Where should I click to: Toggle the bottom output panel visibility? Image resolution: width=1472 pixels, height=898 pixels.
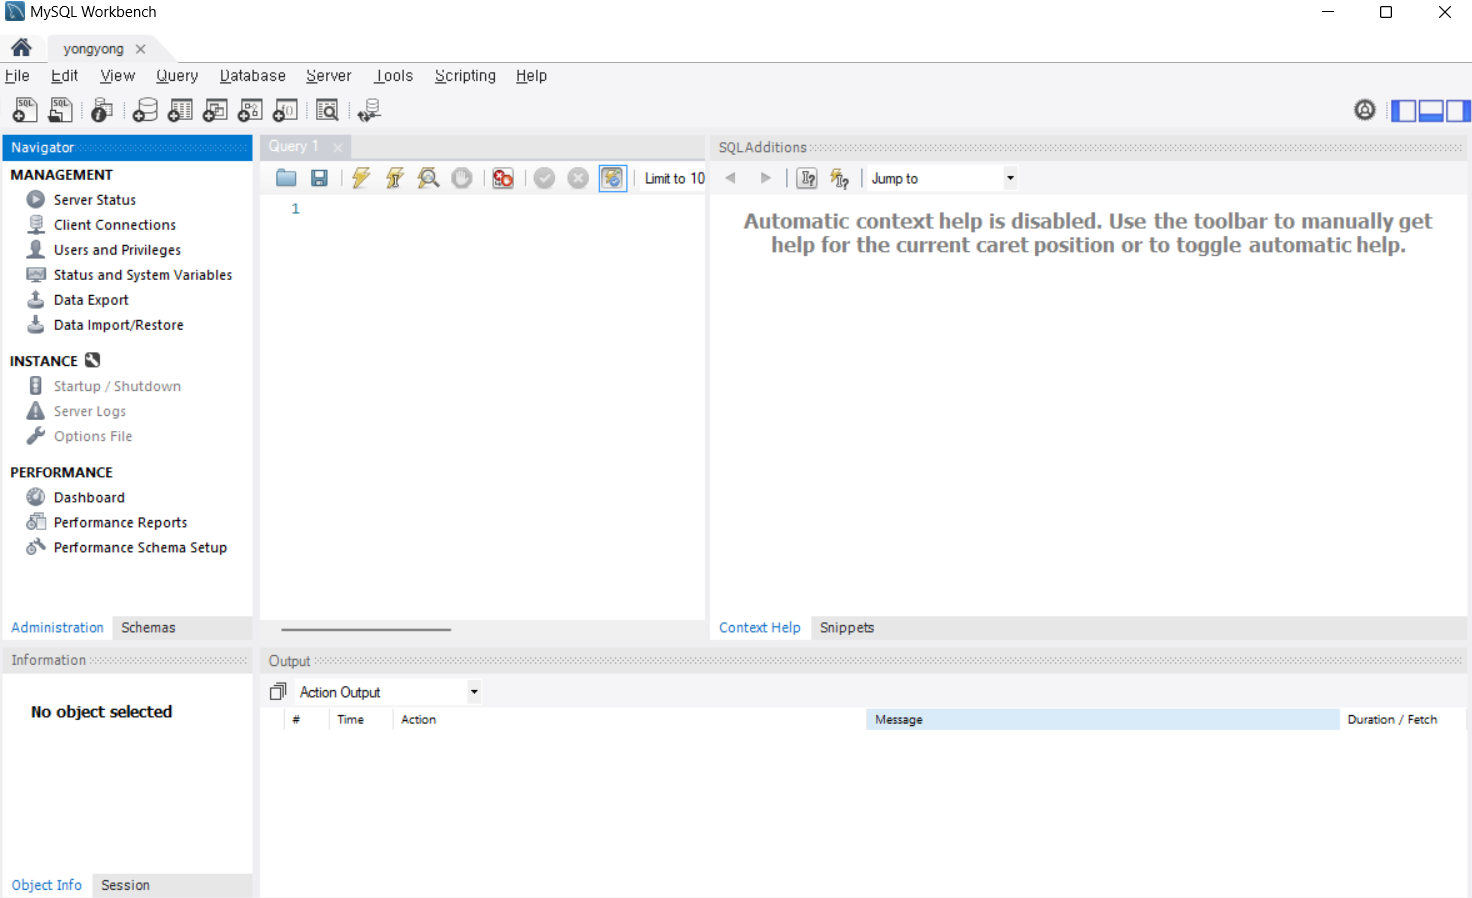[x=1431, y=110]
